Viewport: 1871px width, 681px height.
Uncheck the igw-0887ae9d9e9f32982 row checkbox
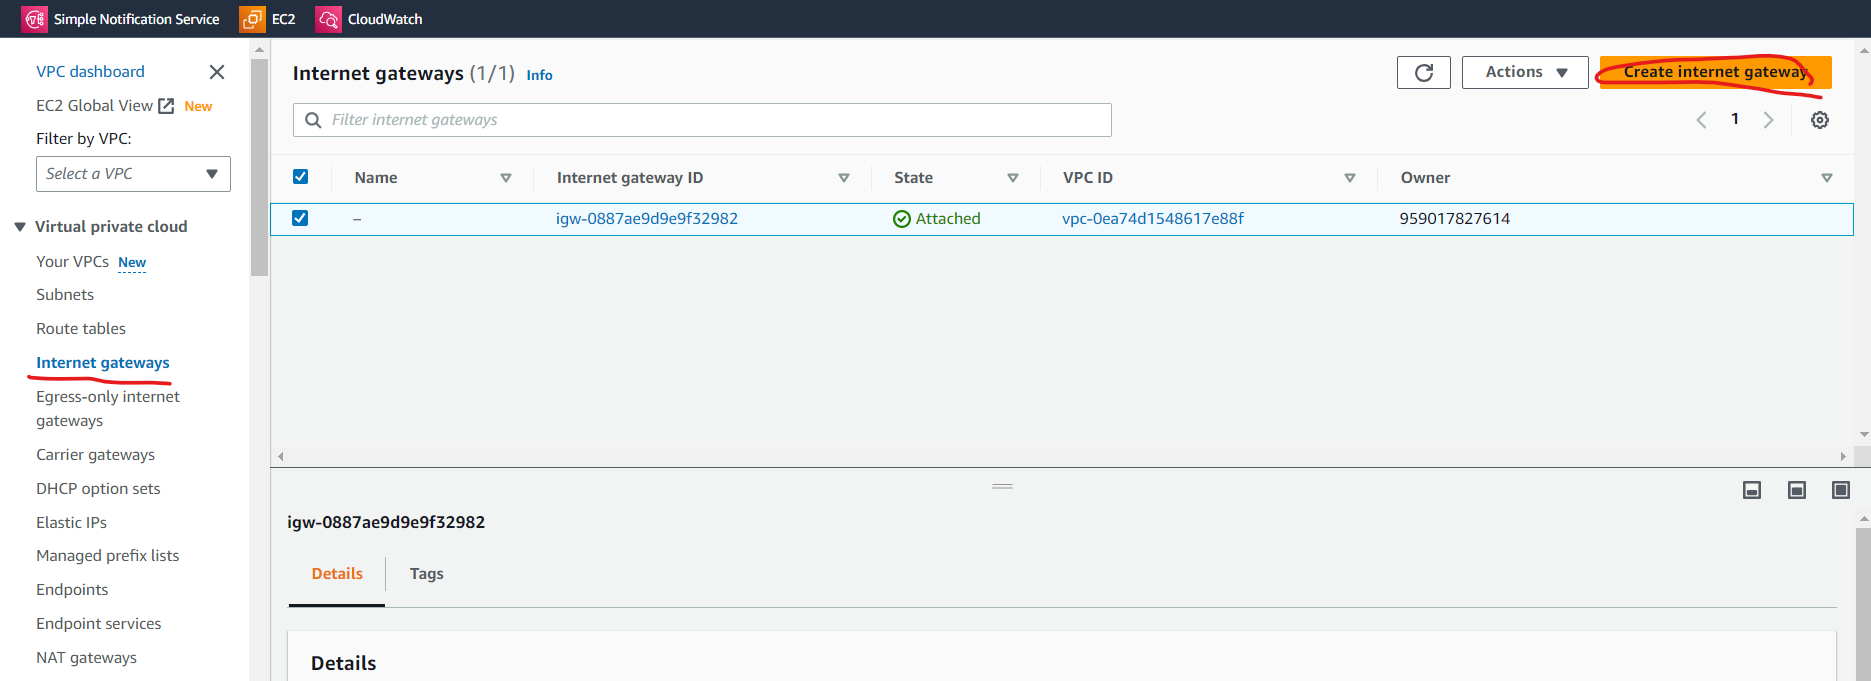pos(300,218)
